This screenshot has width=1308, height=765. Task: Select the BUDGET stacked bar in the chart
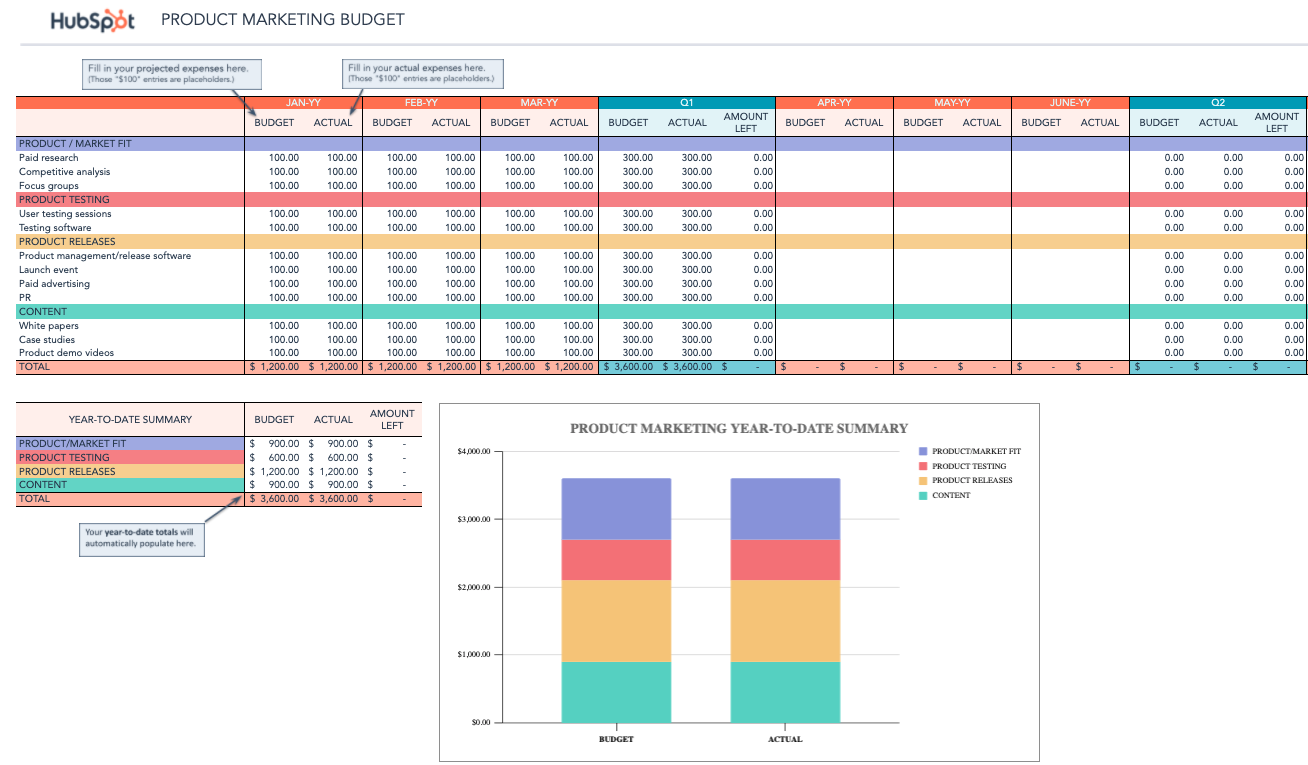617,600
